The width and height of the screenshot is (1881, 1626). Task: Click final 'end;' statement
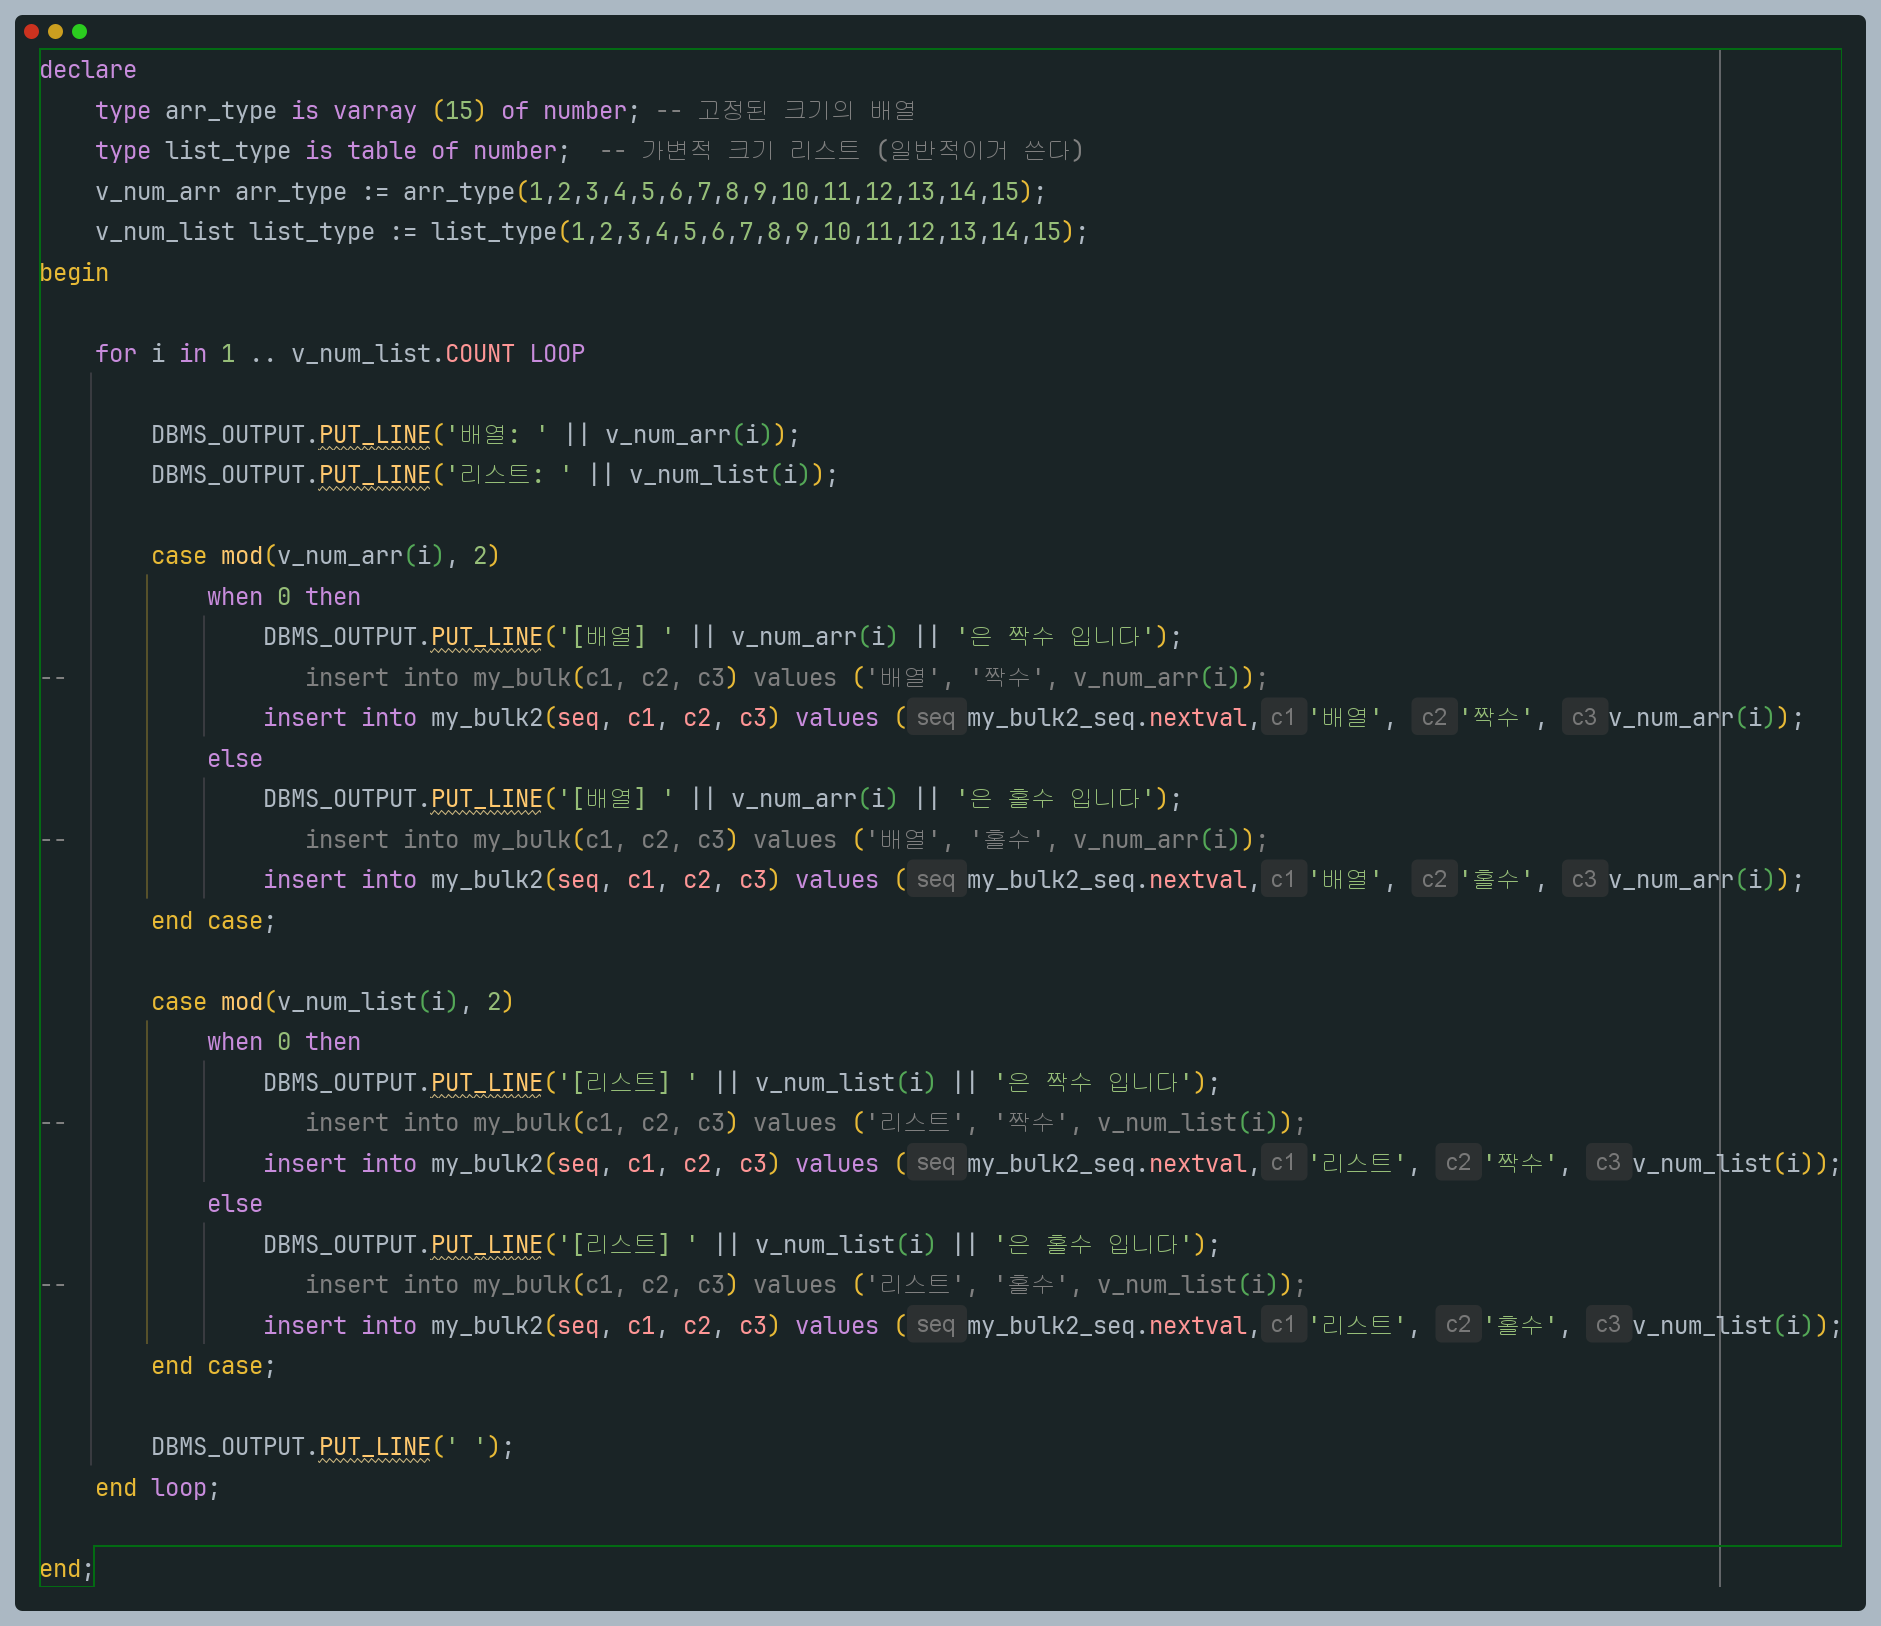pyautogui.click(x=66, y=1569)
